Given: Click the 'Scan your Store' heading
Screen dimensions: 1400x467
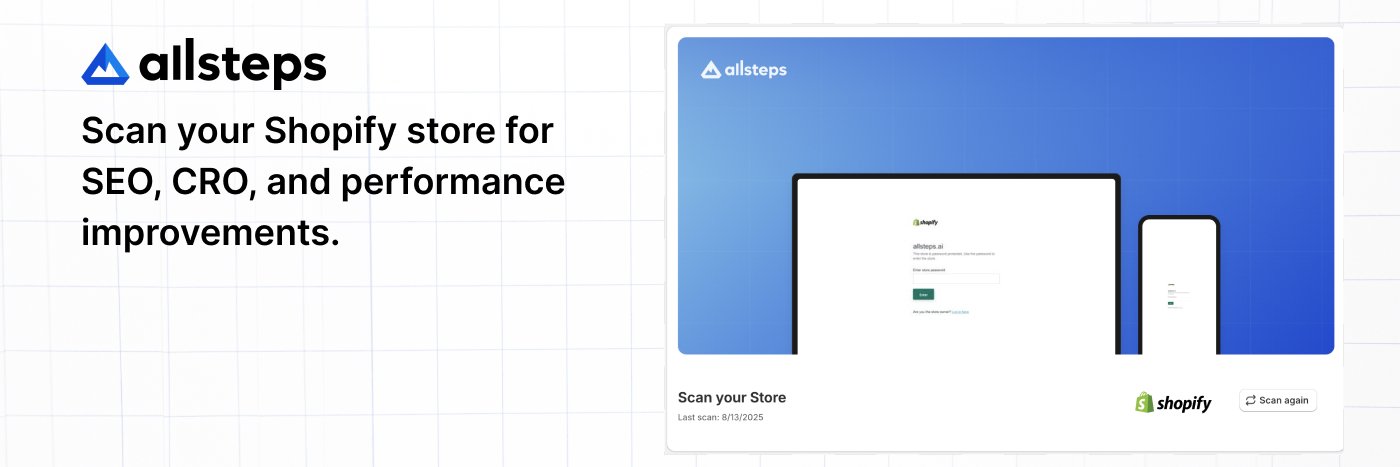Looking at the screenshot, I should 732,397.
